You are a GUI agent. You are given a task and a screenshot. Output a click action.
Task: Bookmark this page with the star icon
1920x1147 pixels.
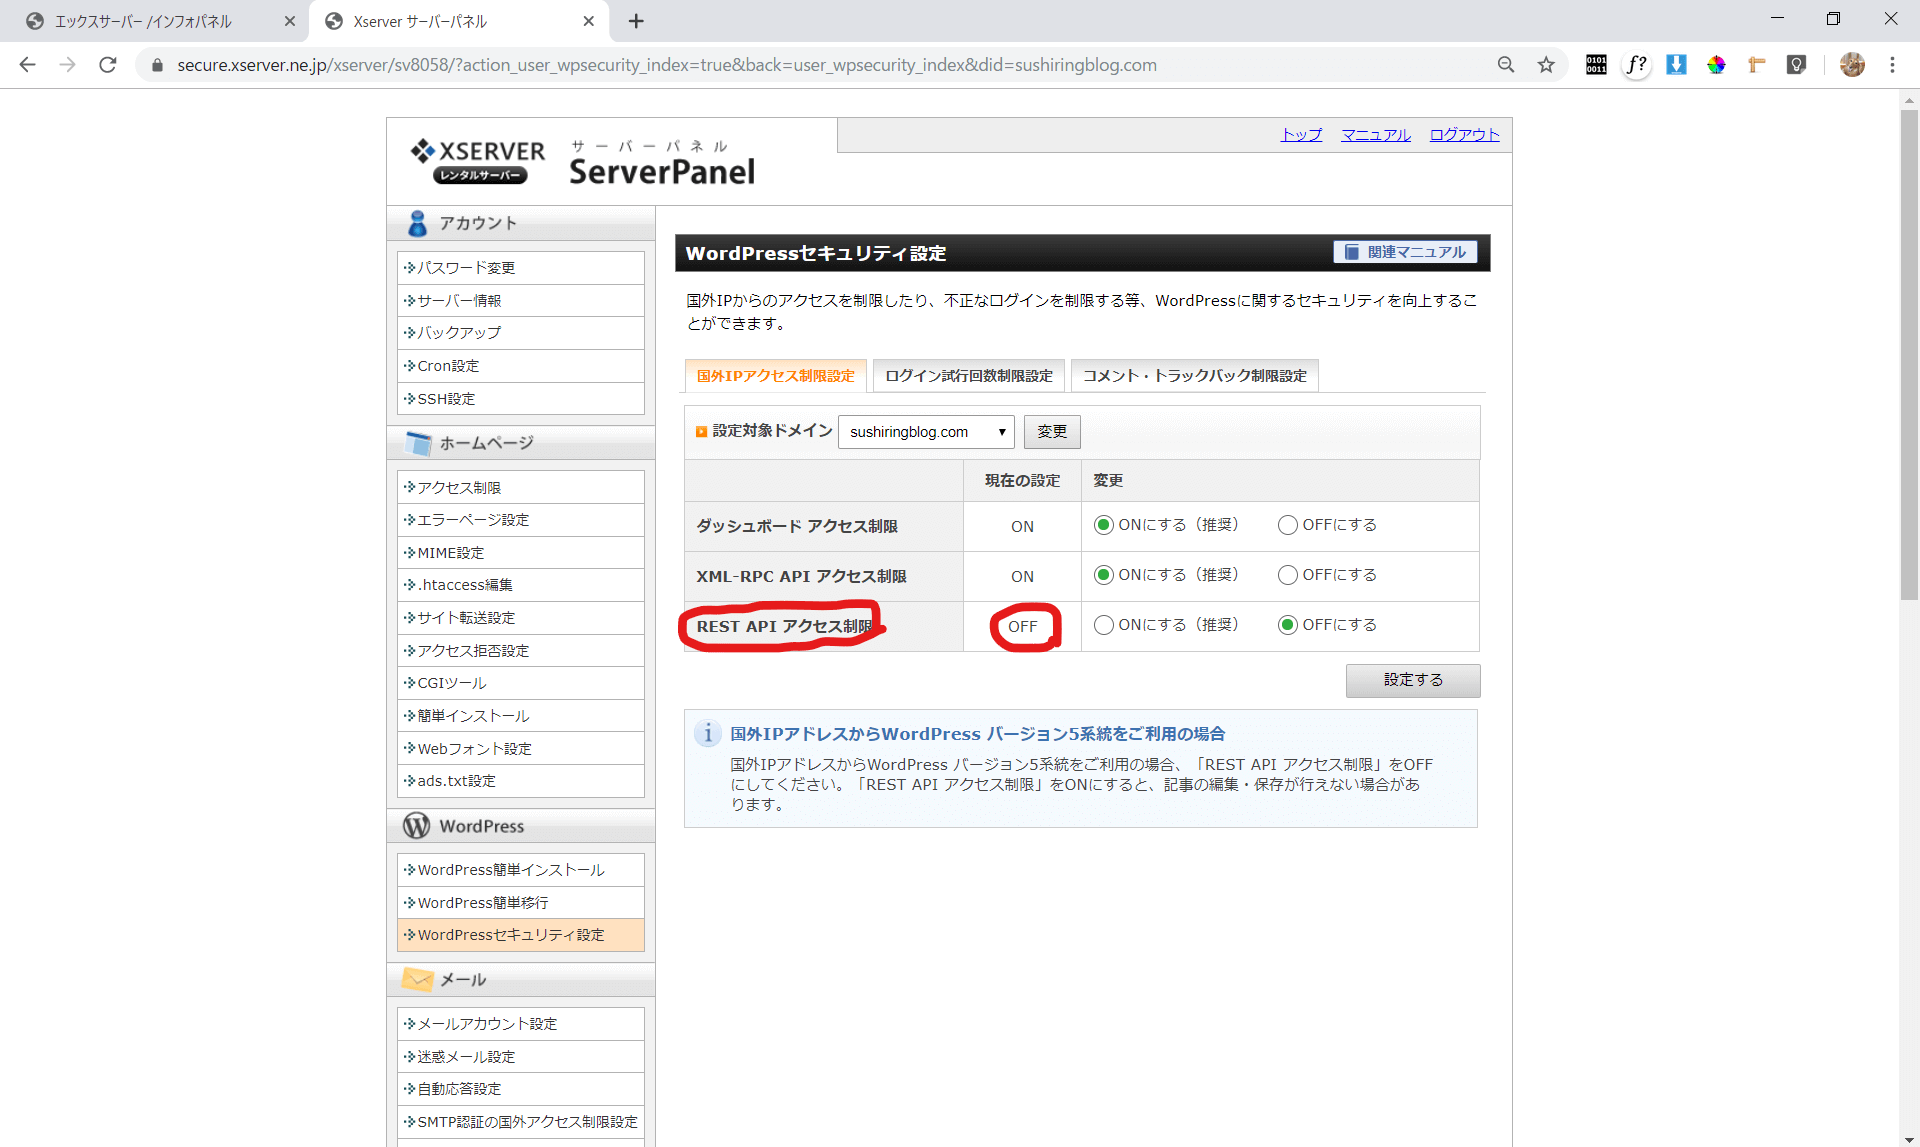pos(1546,65)
